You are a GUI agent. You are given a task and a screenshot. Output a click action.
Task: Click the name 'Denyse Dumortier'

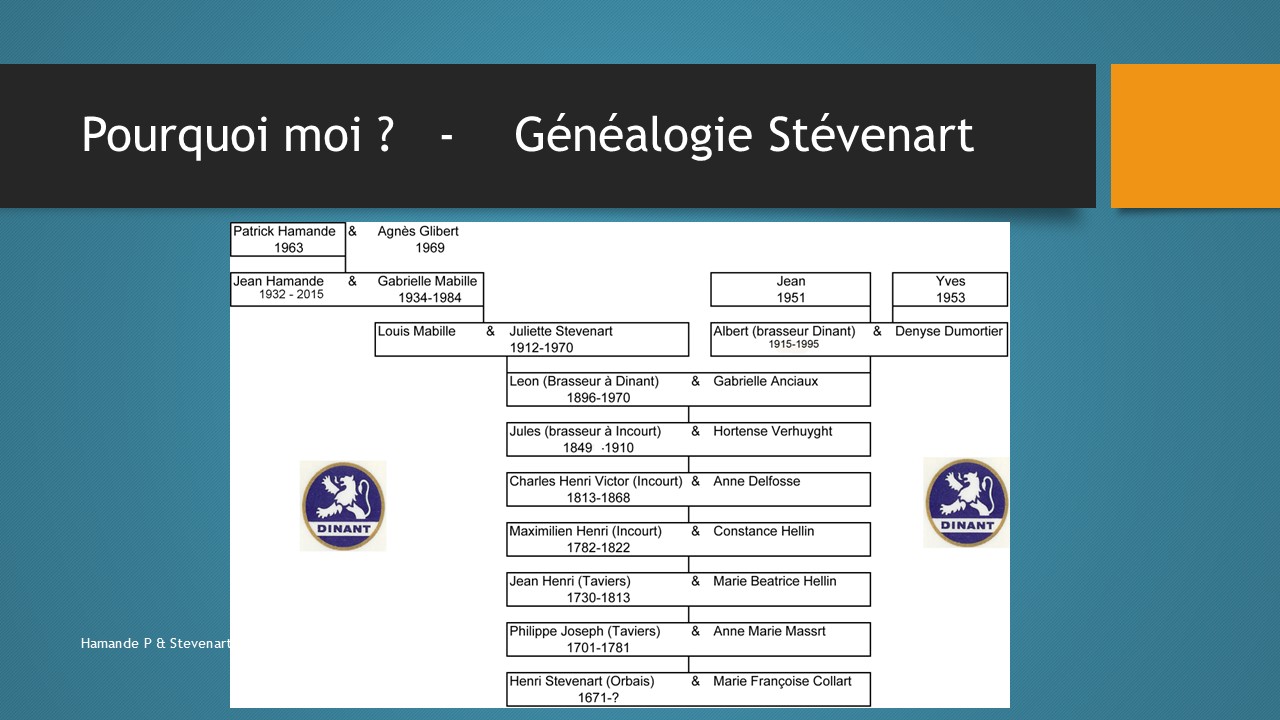949,331
